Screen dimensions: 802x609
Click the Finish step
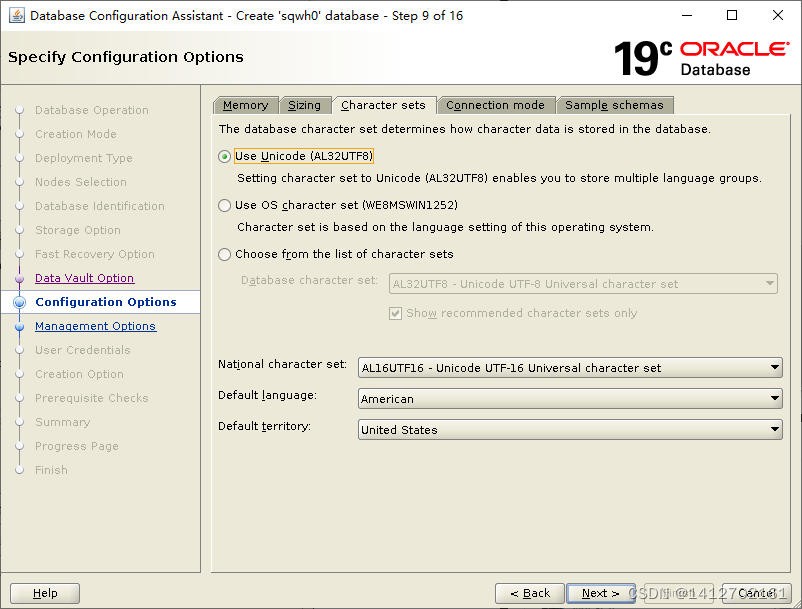pos(51,470)
